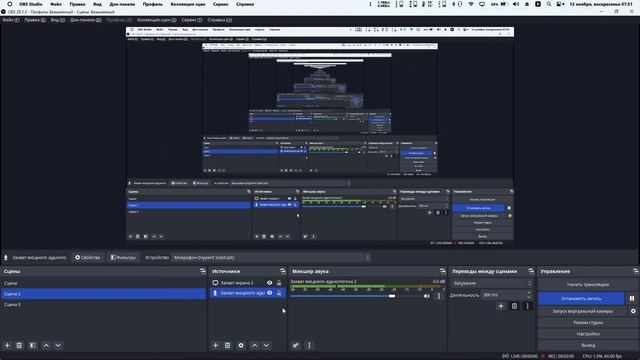640x360 pixels.
Task: Open macOS Spotlight search icon
Action: 549,4
